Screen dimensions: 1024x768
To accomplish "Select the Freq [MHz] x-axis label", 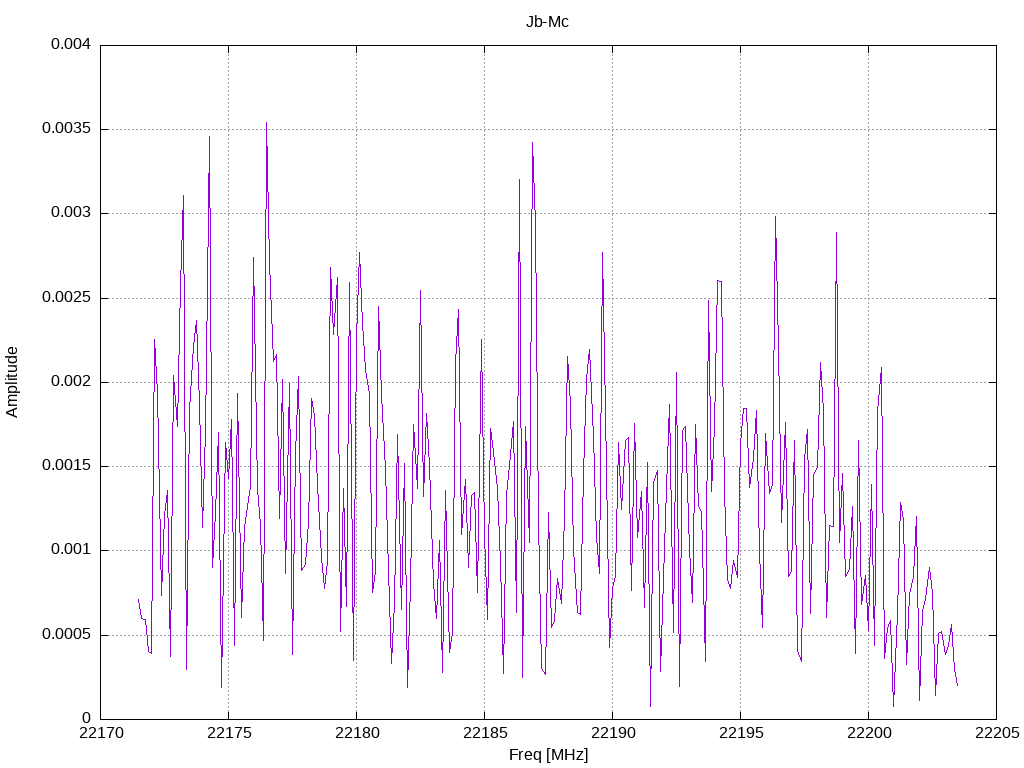I will (x=549, y=755).
